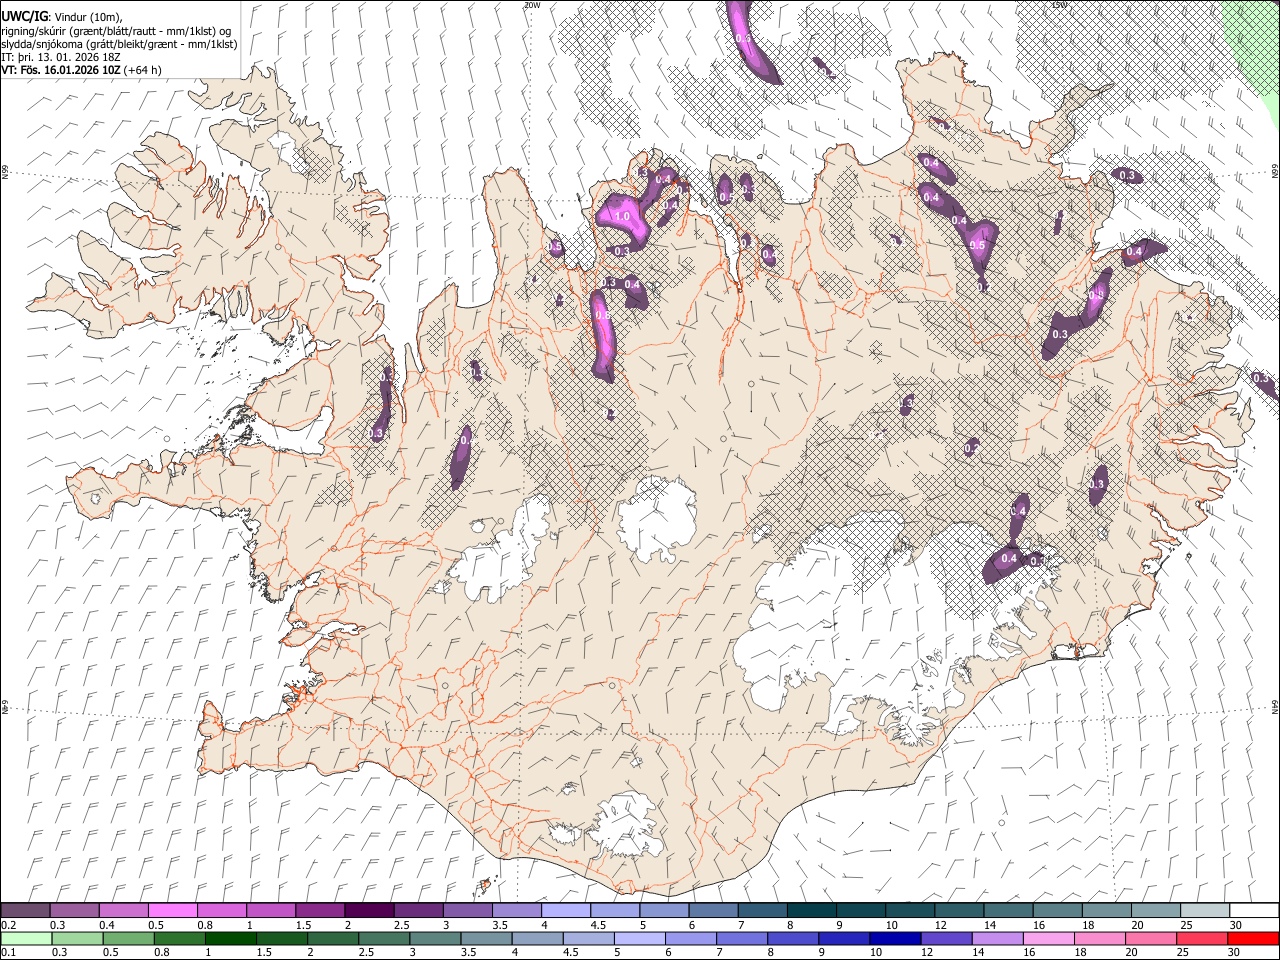Viewport: 1280px width, 960px height.
Task: Select the lower-row bright red swatch after 30
Action: [1255, 938]
